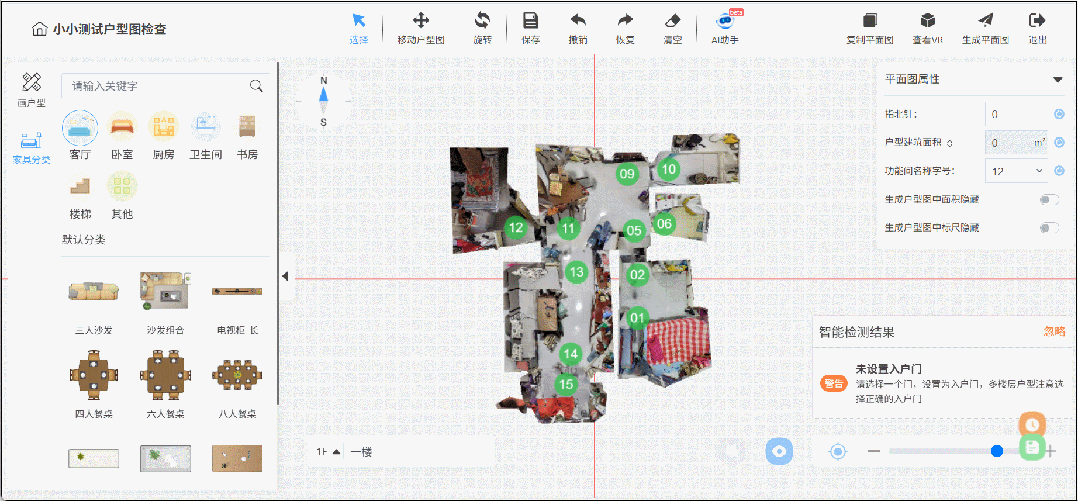
Task: Click the 生成平面图 paper plane icon
Action: click(x=985, y=21)
